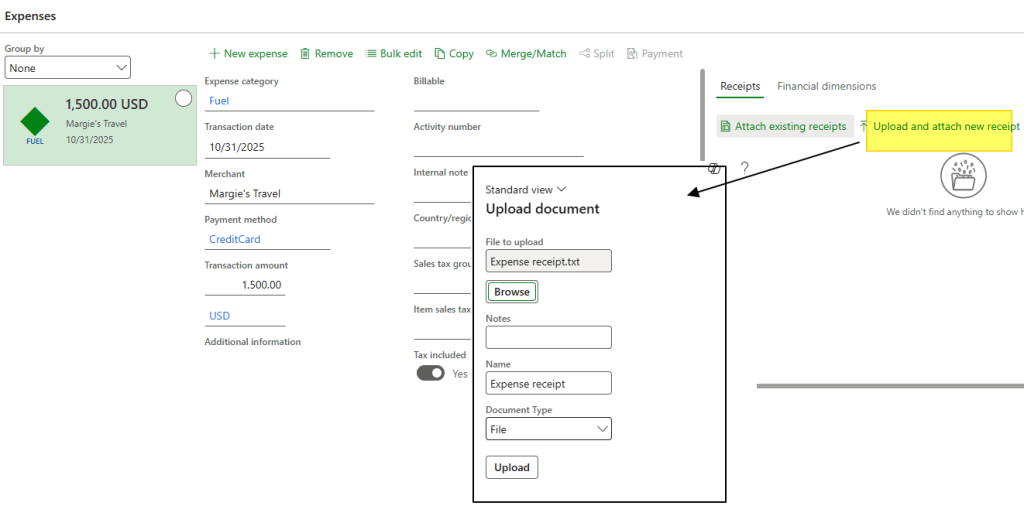
Task: Click the Copy toolbar icon
Action: pyautogui.click(x=440, y=54)
